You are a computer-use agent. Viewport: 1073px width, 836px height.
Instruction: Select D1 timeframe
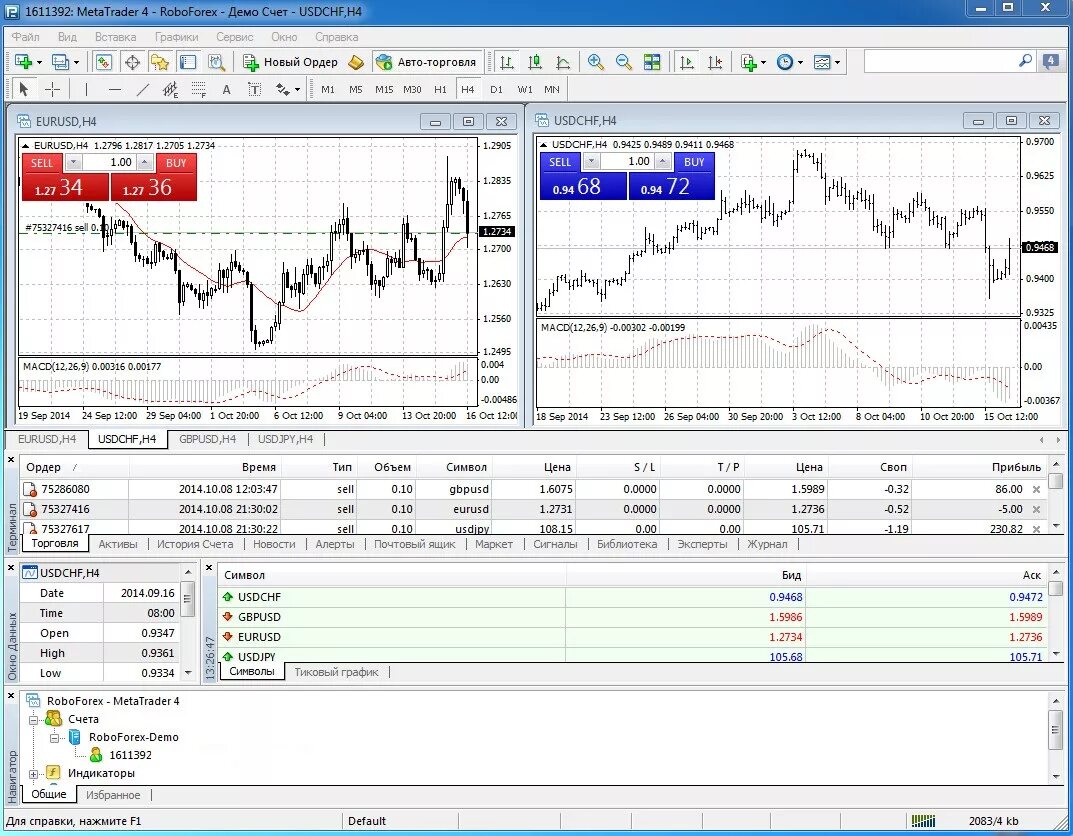point(496,89)
